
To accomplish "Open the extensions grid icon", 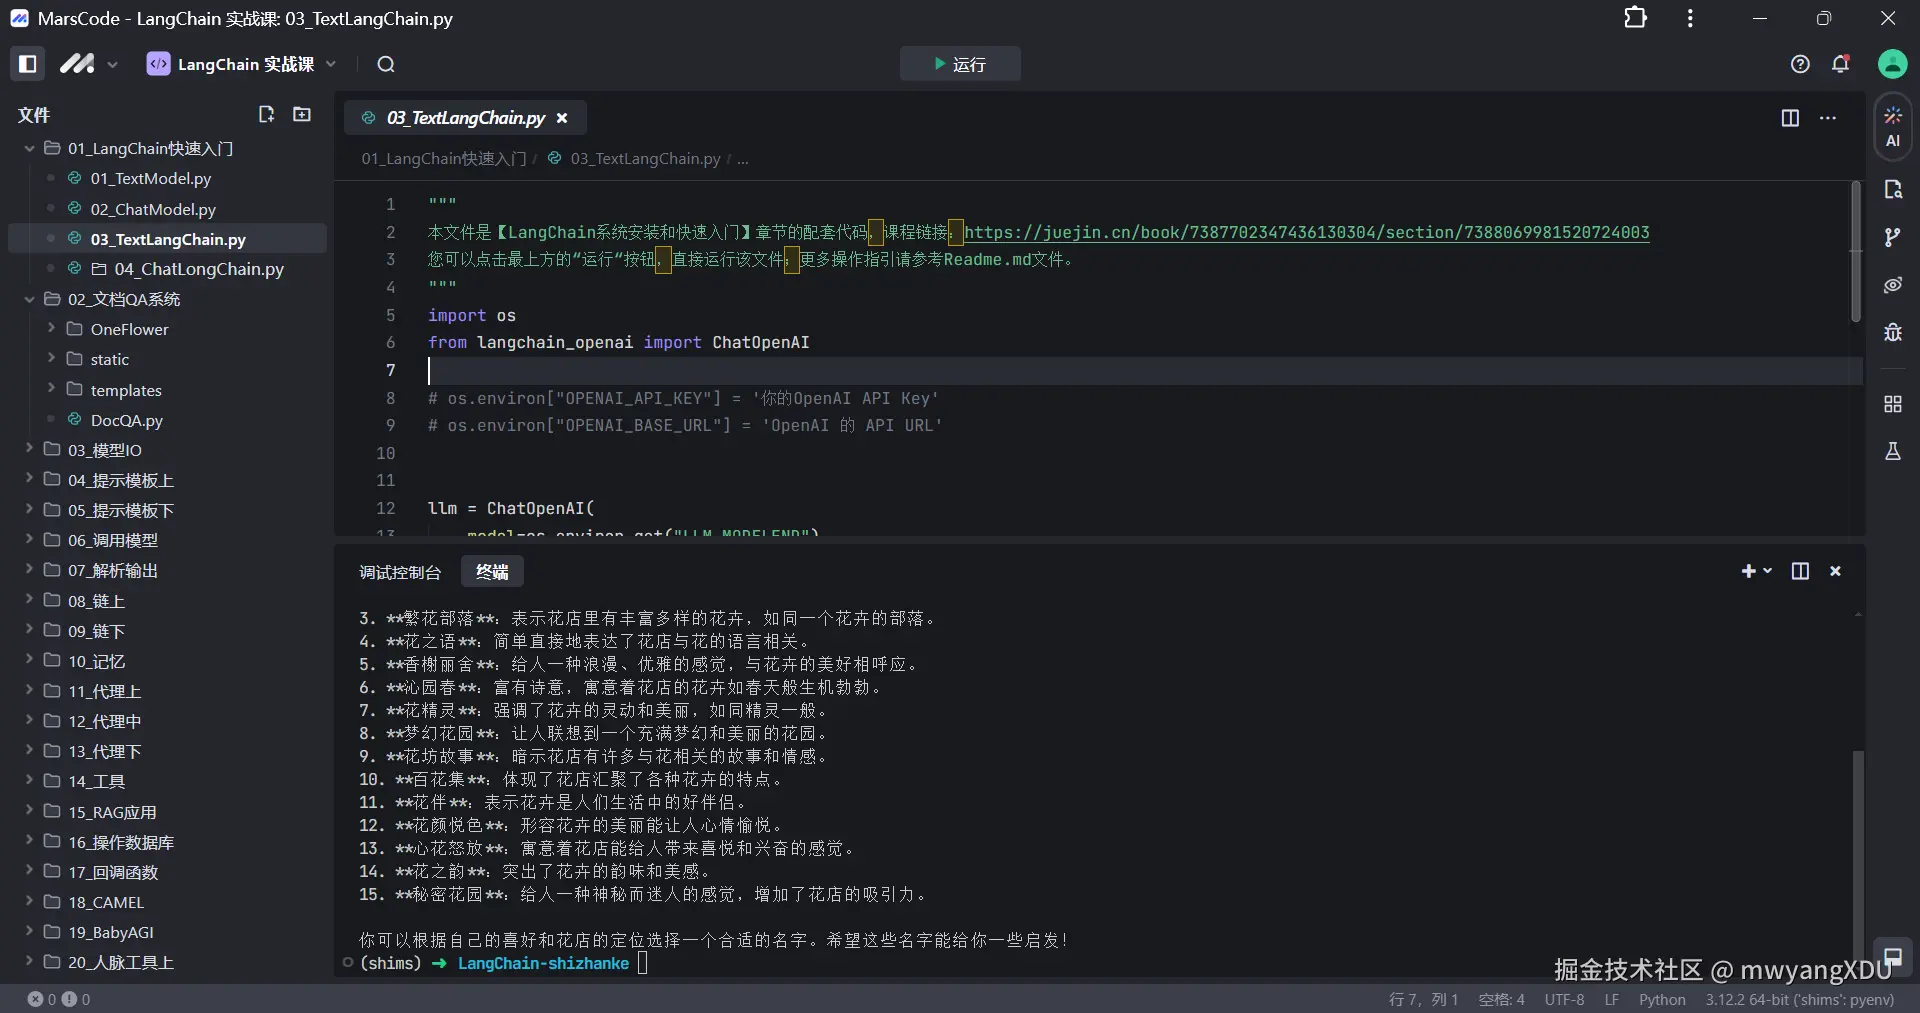I will pos(1892,404).
